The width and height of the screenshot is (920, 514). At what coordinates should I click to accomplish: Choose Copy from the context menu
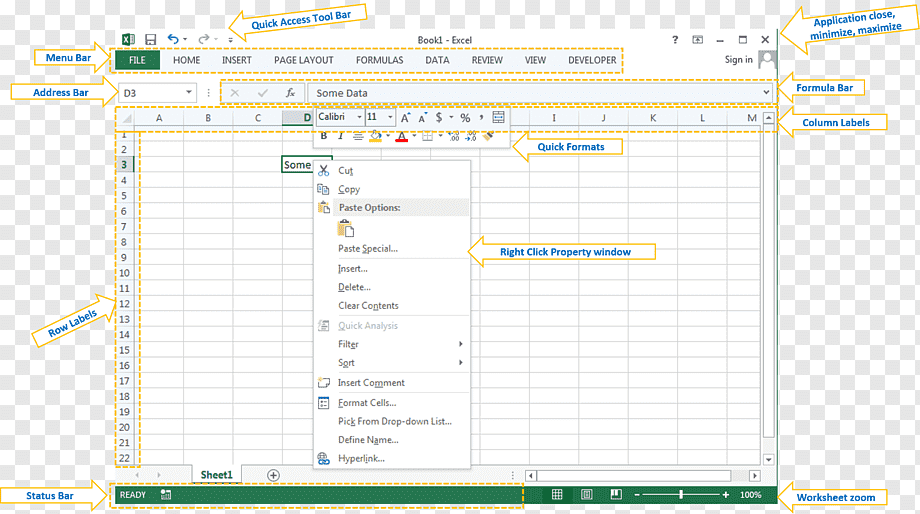pos(349,190)
